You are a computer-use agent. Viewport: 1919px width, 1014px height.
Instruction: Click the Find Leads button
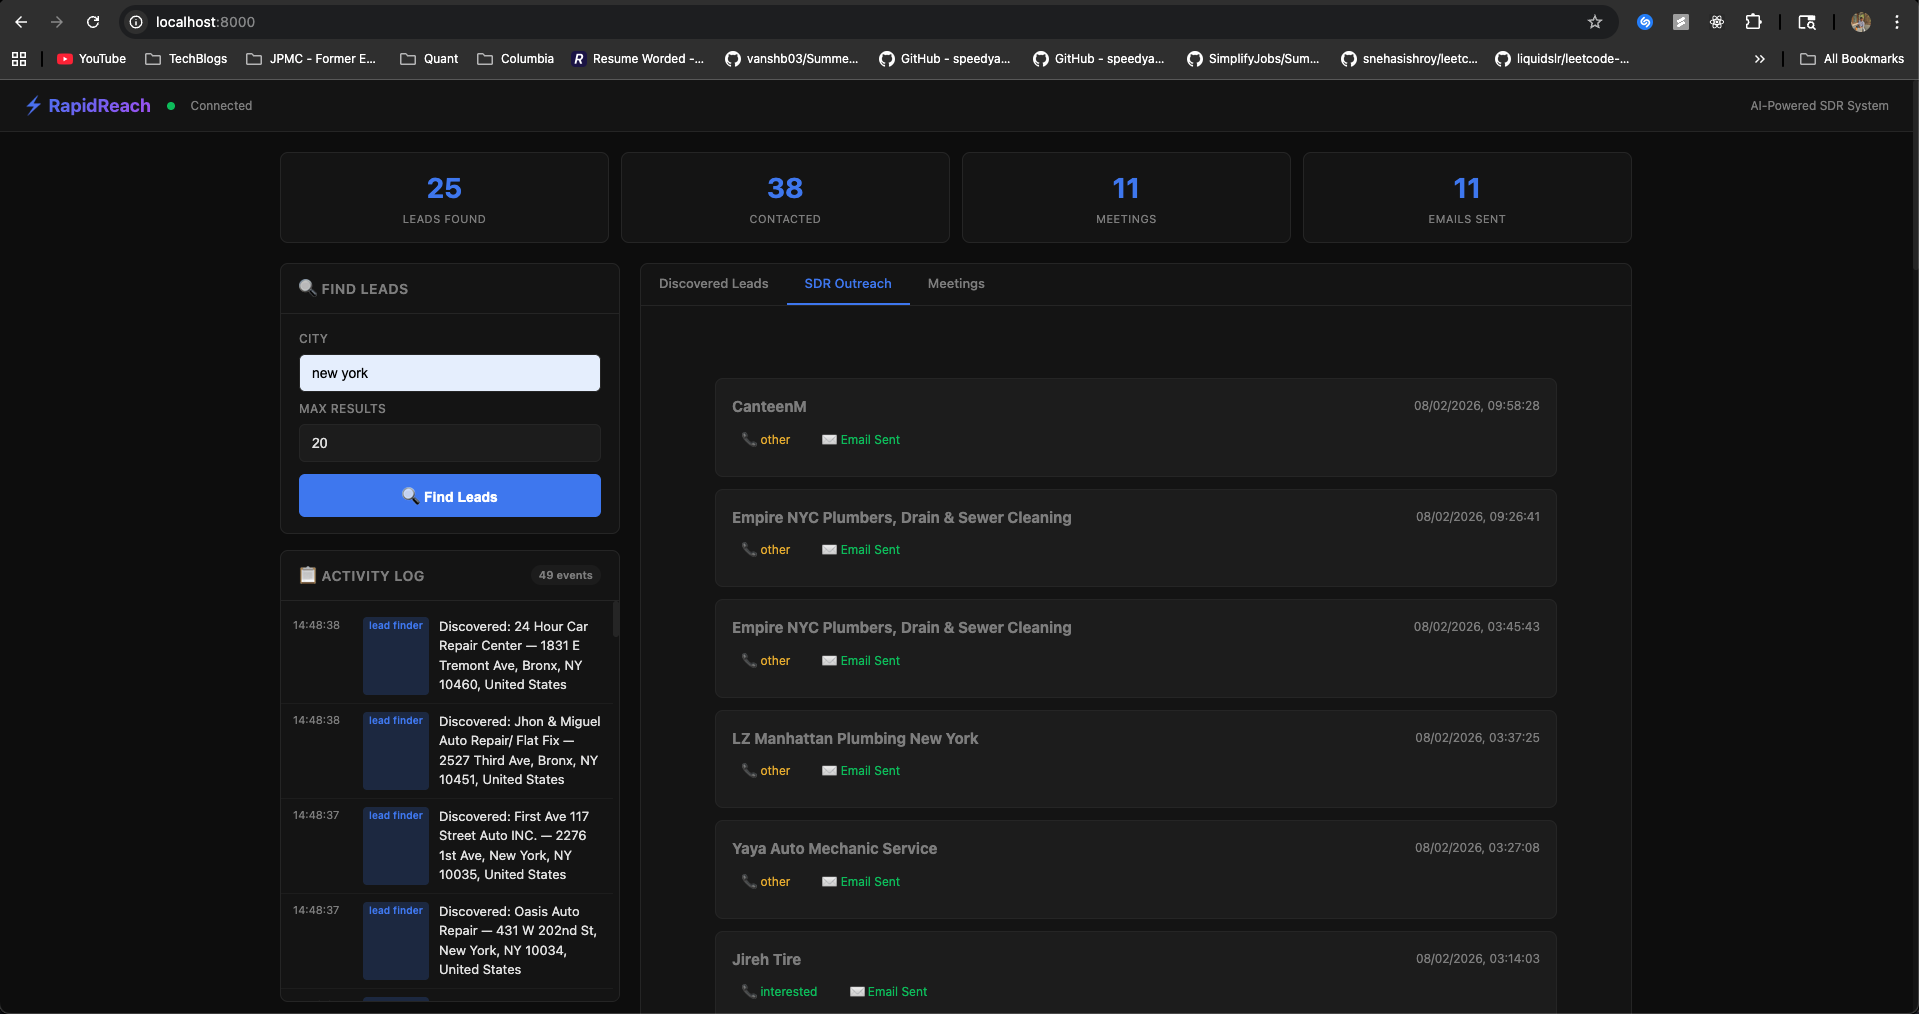pyautogui.click(x=450, y=496)
